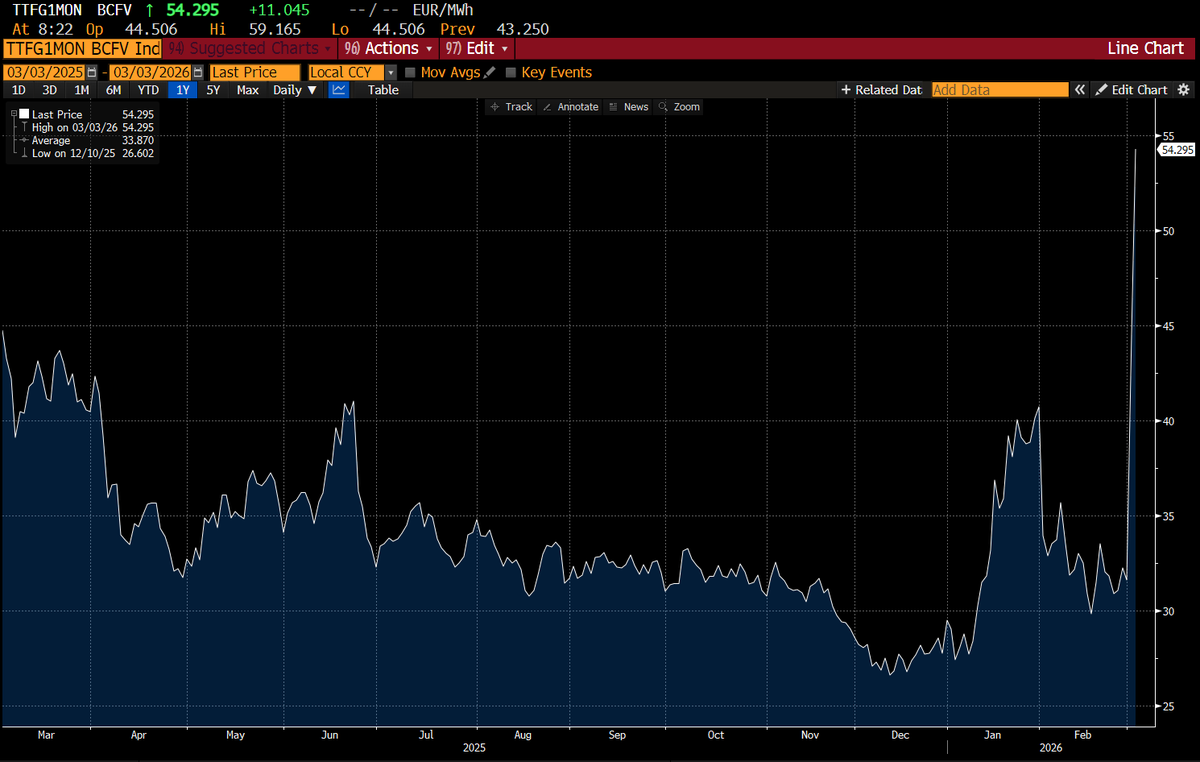This screenshot has width=1200, height=762.
Task: Open the Local CCY currency dropdown arrow
Action: (390, 73)
